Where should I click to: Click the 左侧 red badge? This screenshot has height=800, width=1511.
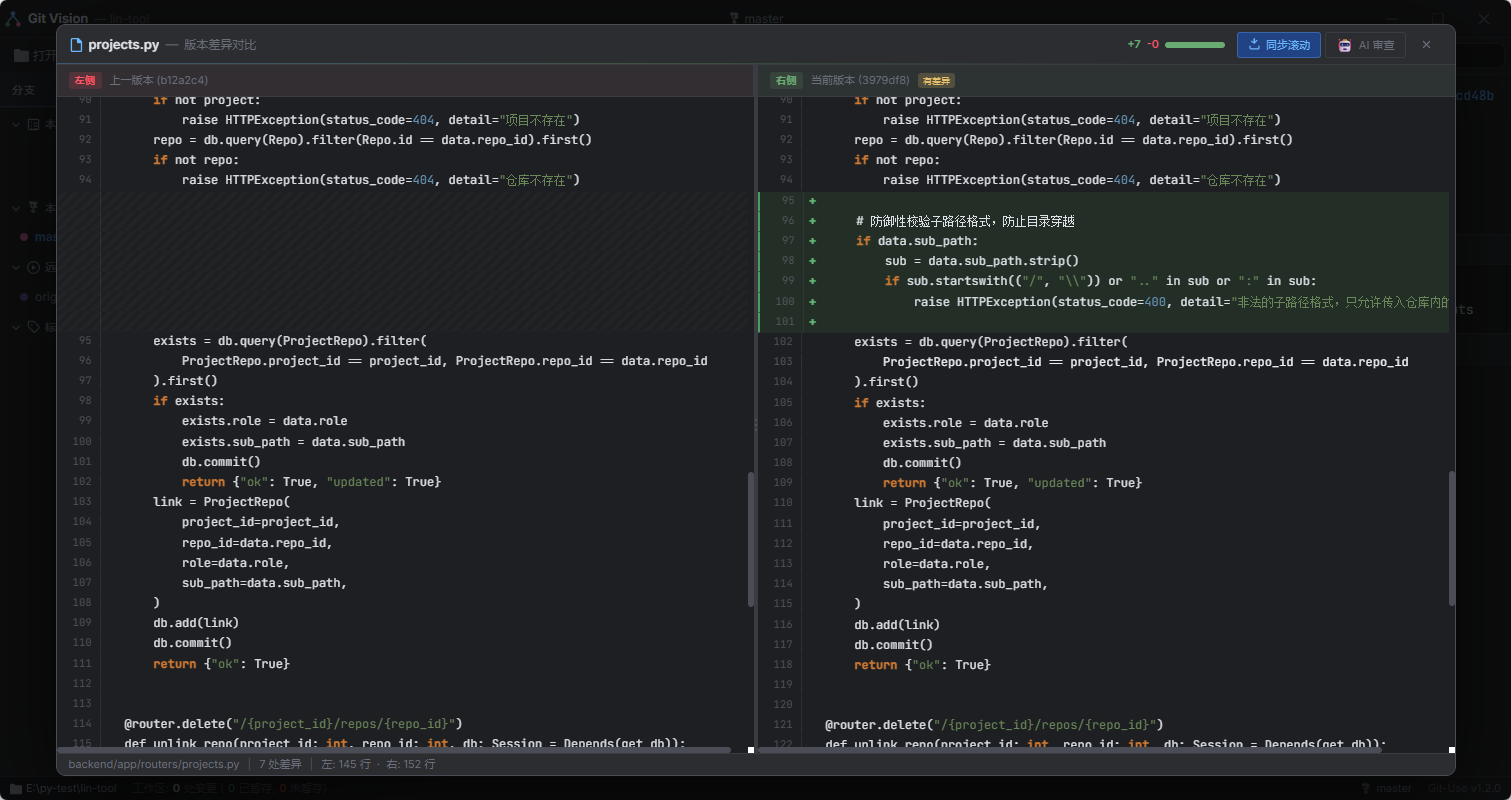point(86,80)
